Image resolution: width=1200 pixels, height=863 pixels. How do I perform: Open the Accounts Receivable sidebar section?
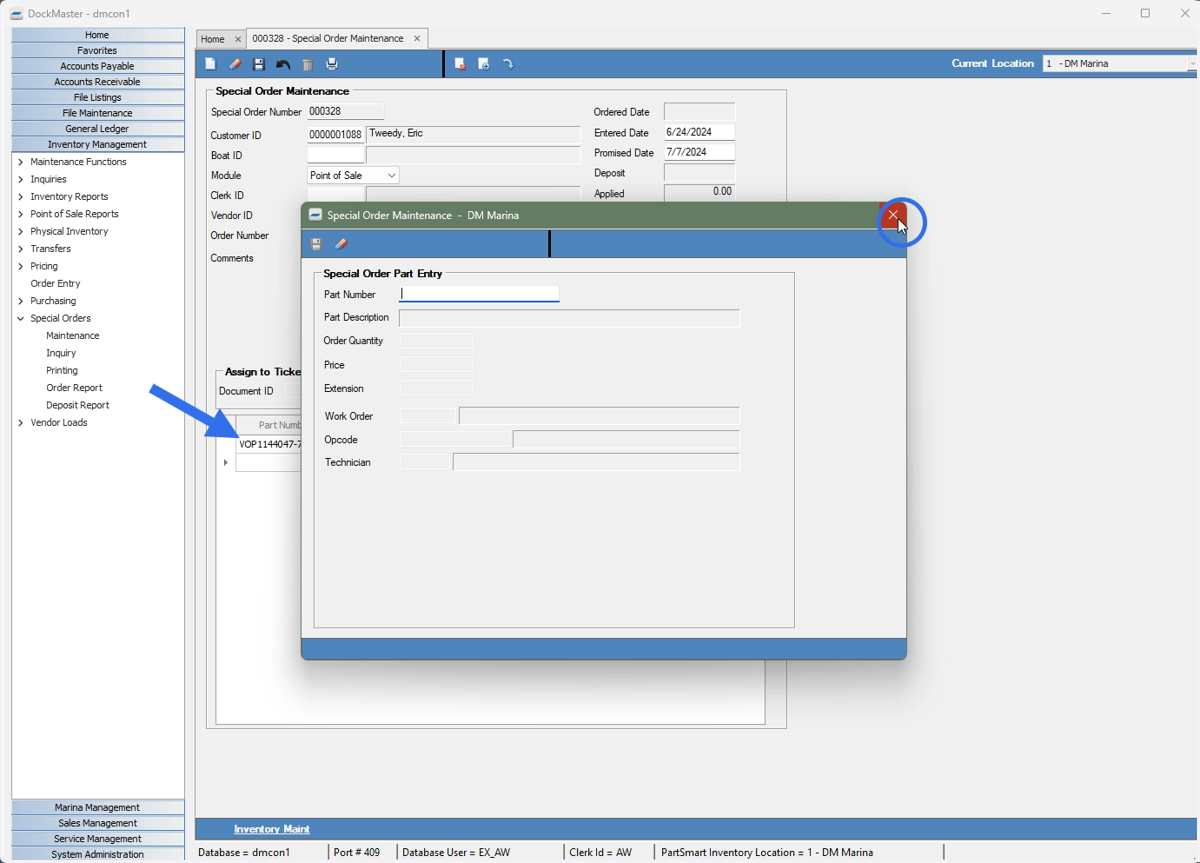click(98, 82)
